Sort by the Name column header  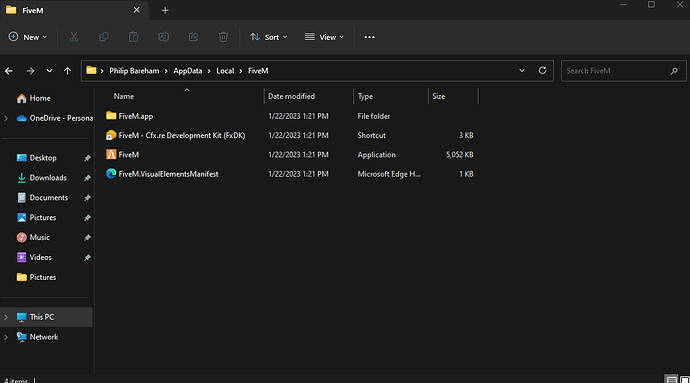click(124, 96)
